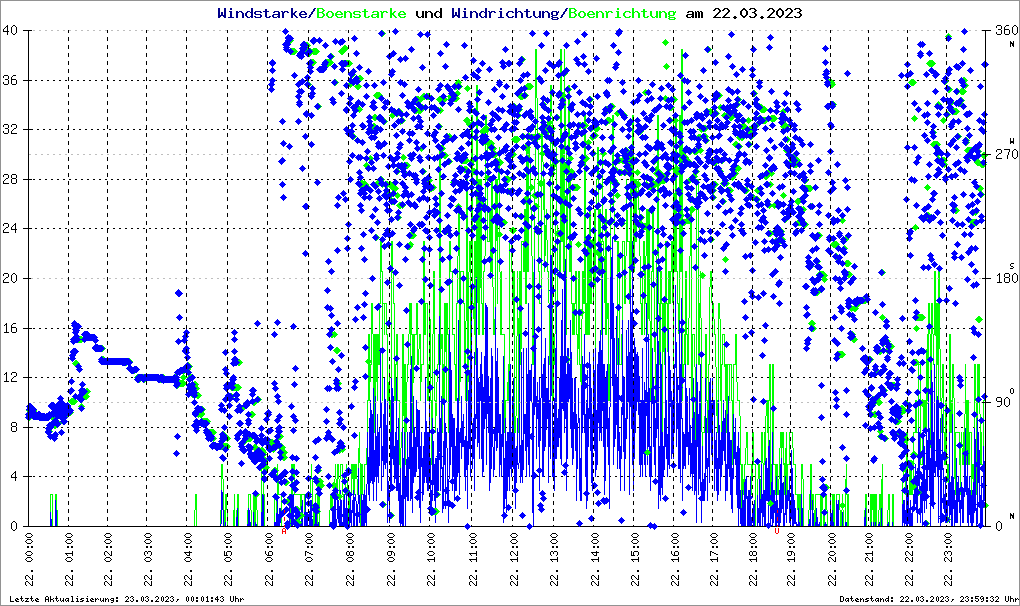This screenshot has width=1020, height=606.
Task: Click the time label "22. 20:00"
Action: click(831, 560)
